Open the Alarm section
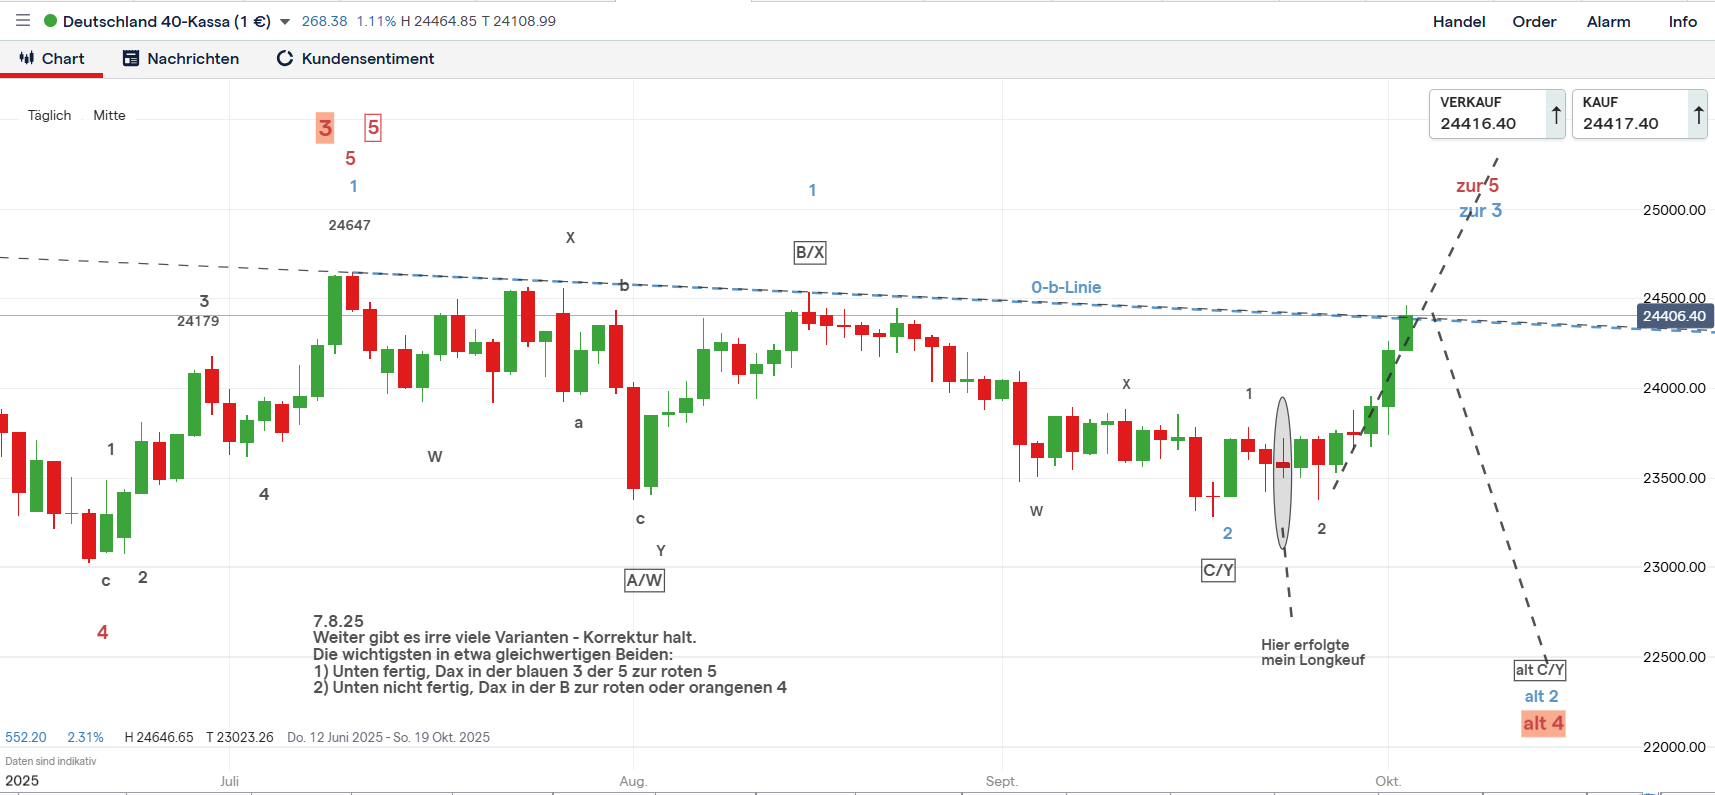This screenshot has height=795, width=1715. (x=1608, y=22)
